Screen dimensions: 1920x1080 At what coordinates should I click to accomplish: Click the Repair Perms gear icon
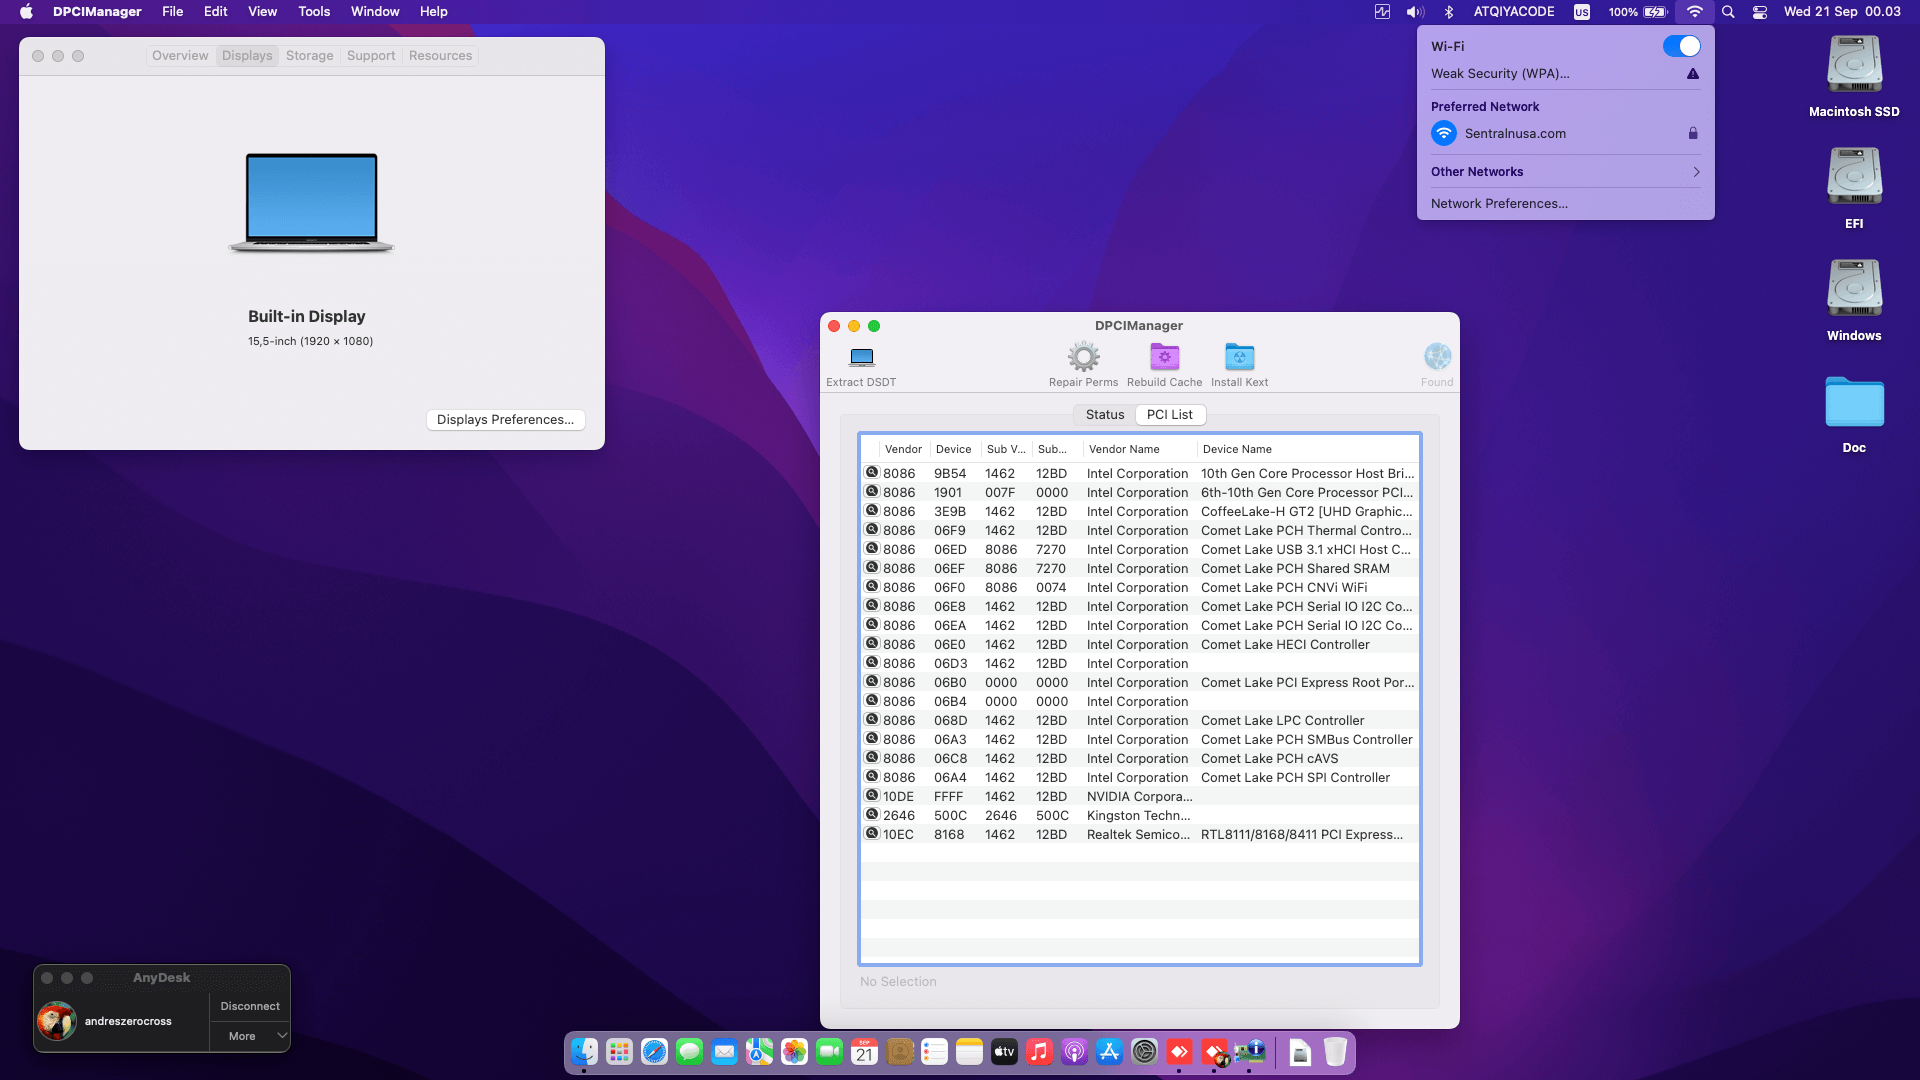coord(1083,357)
